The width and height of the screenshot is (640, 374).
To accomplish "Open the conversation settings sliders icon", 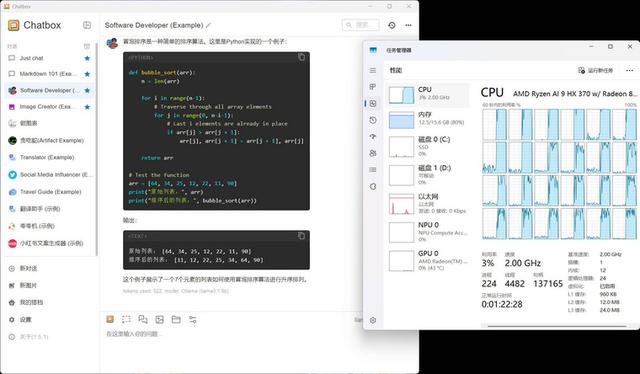I will click(x=193, y=319).
